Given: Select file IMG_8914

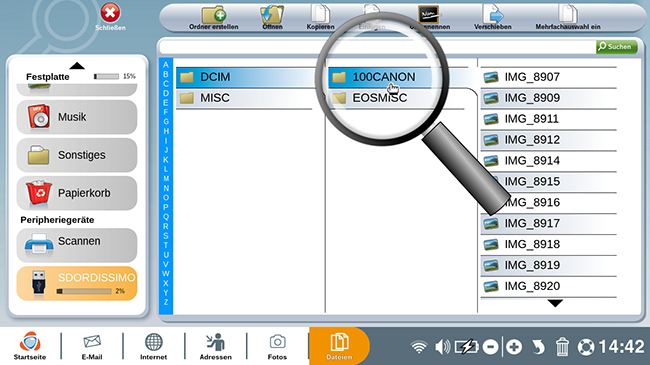Looking at the screenshot, I should click(x=548, y=161).
